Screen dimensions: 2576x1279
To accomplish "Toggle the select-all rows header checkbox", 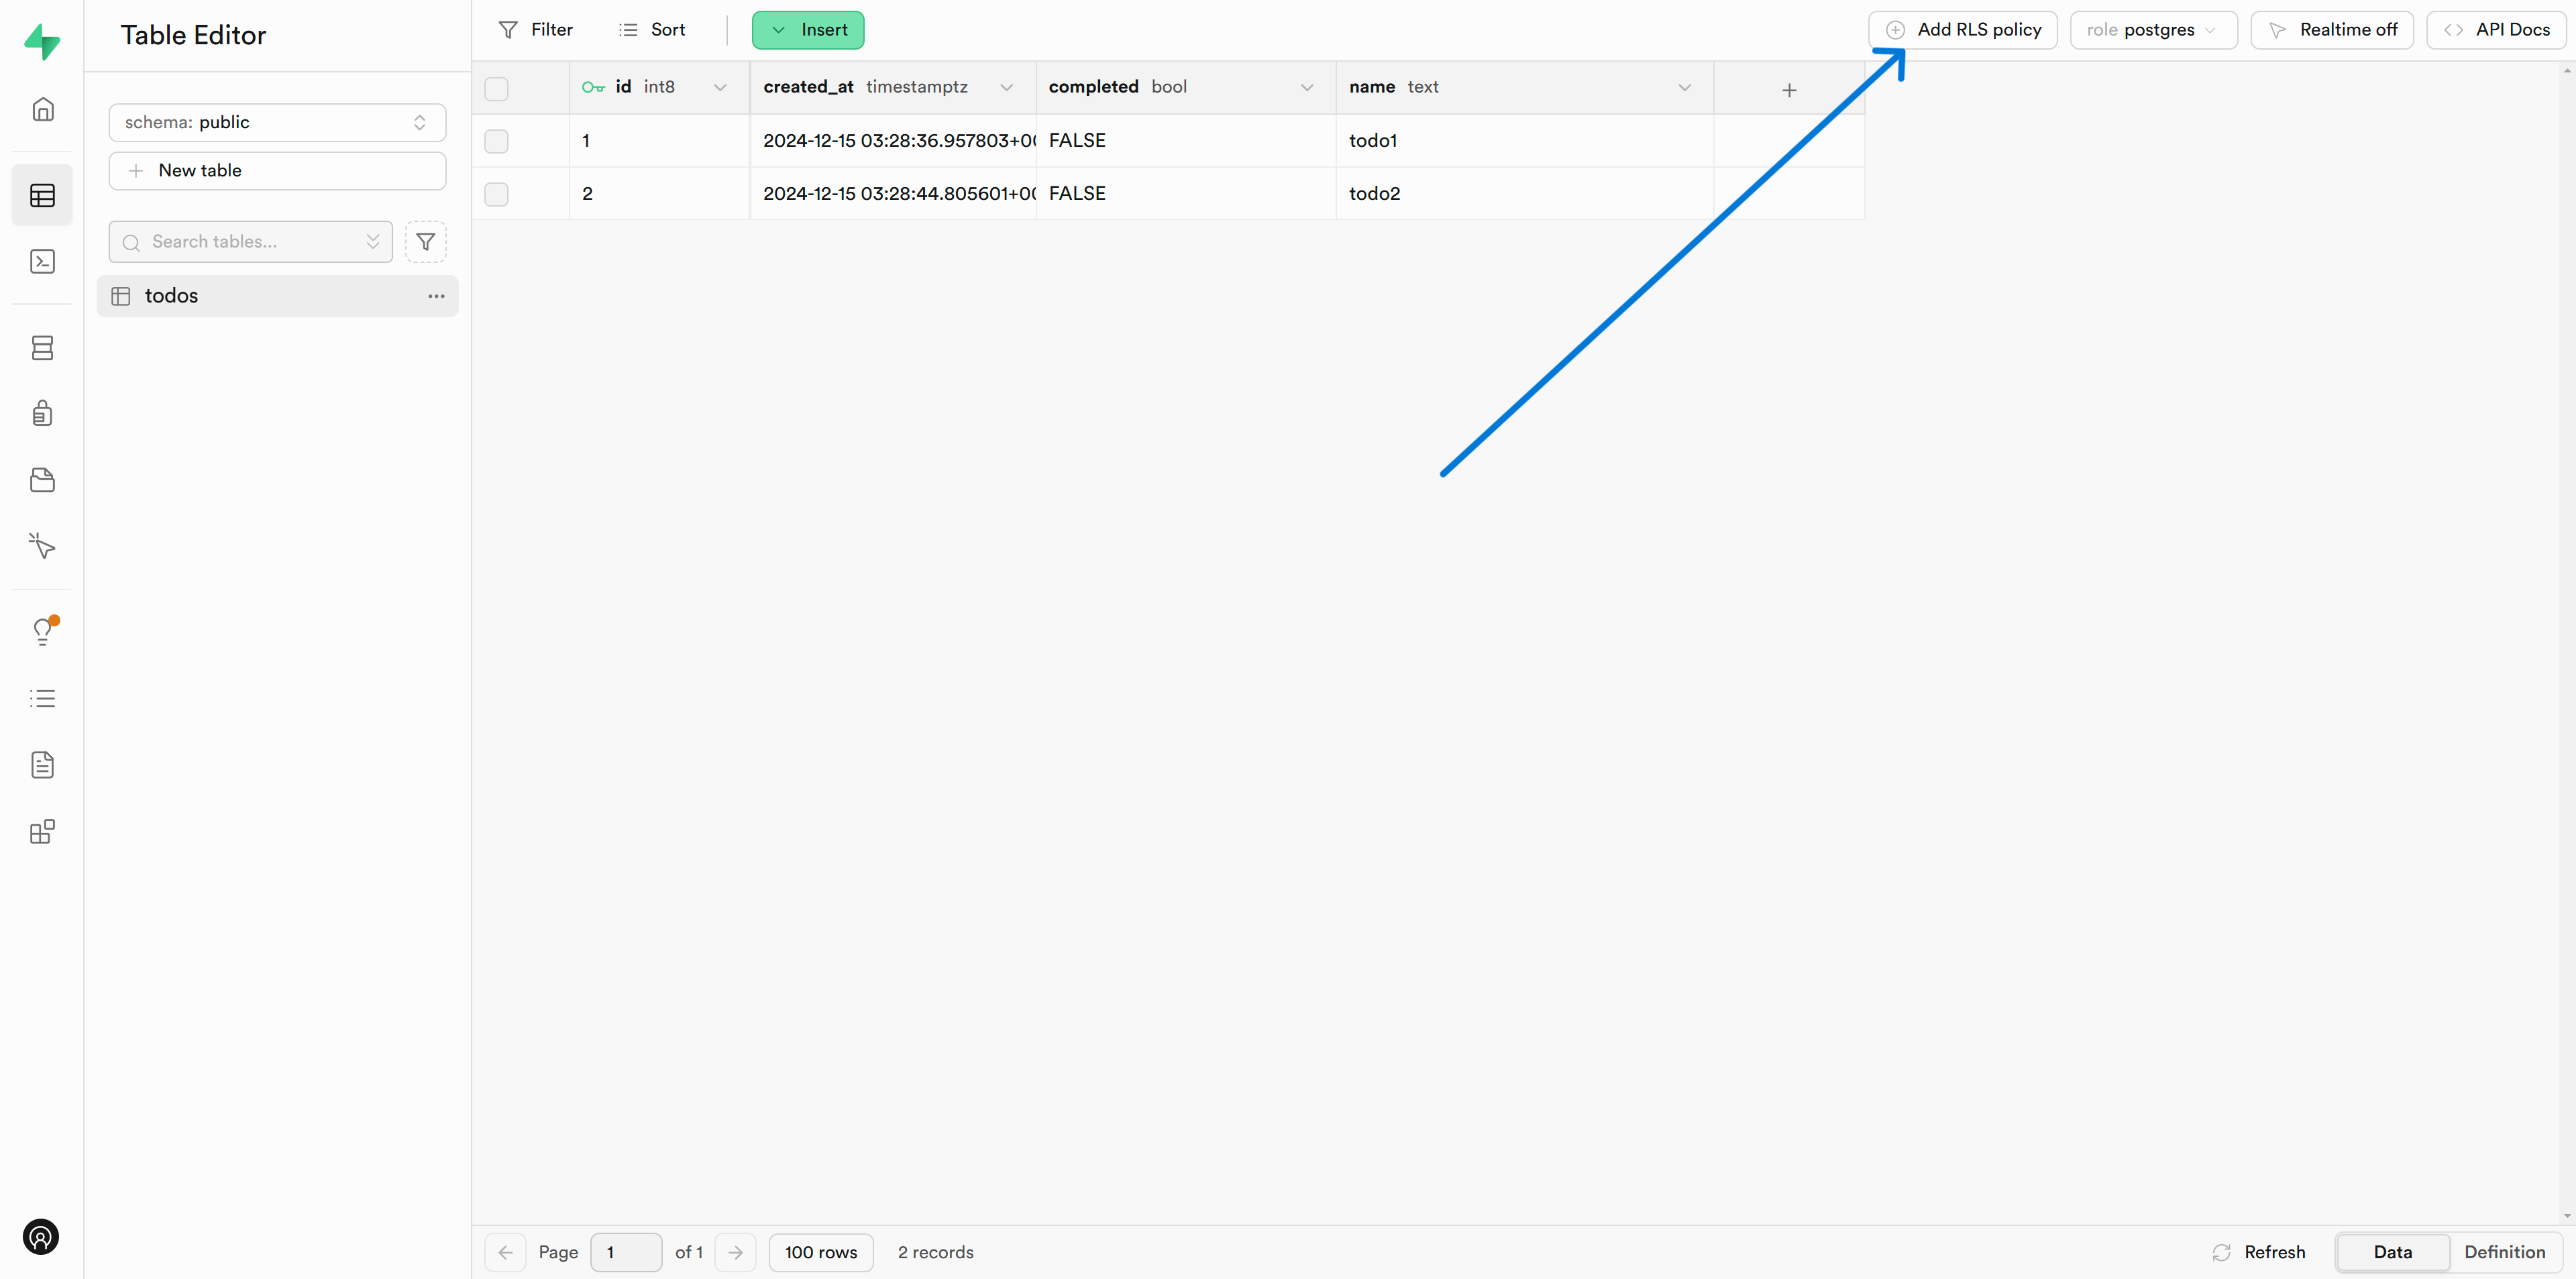I will coord(496,88).
